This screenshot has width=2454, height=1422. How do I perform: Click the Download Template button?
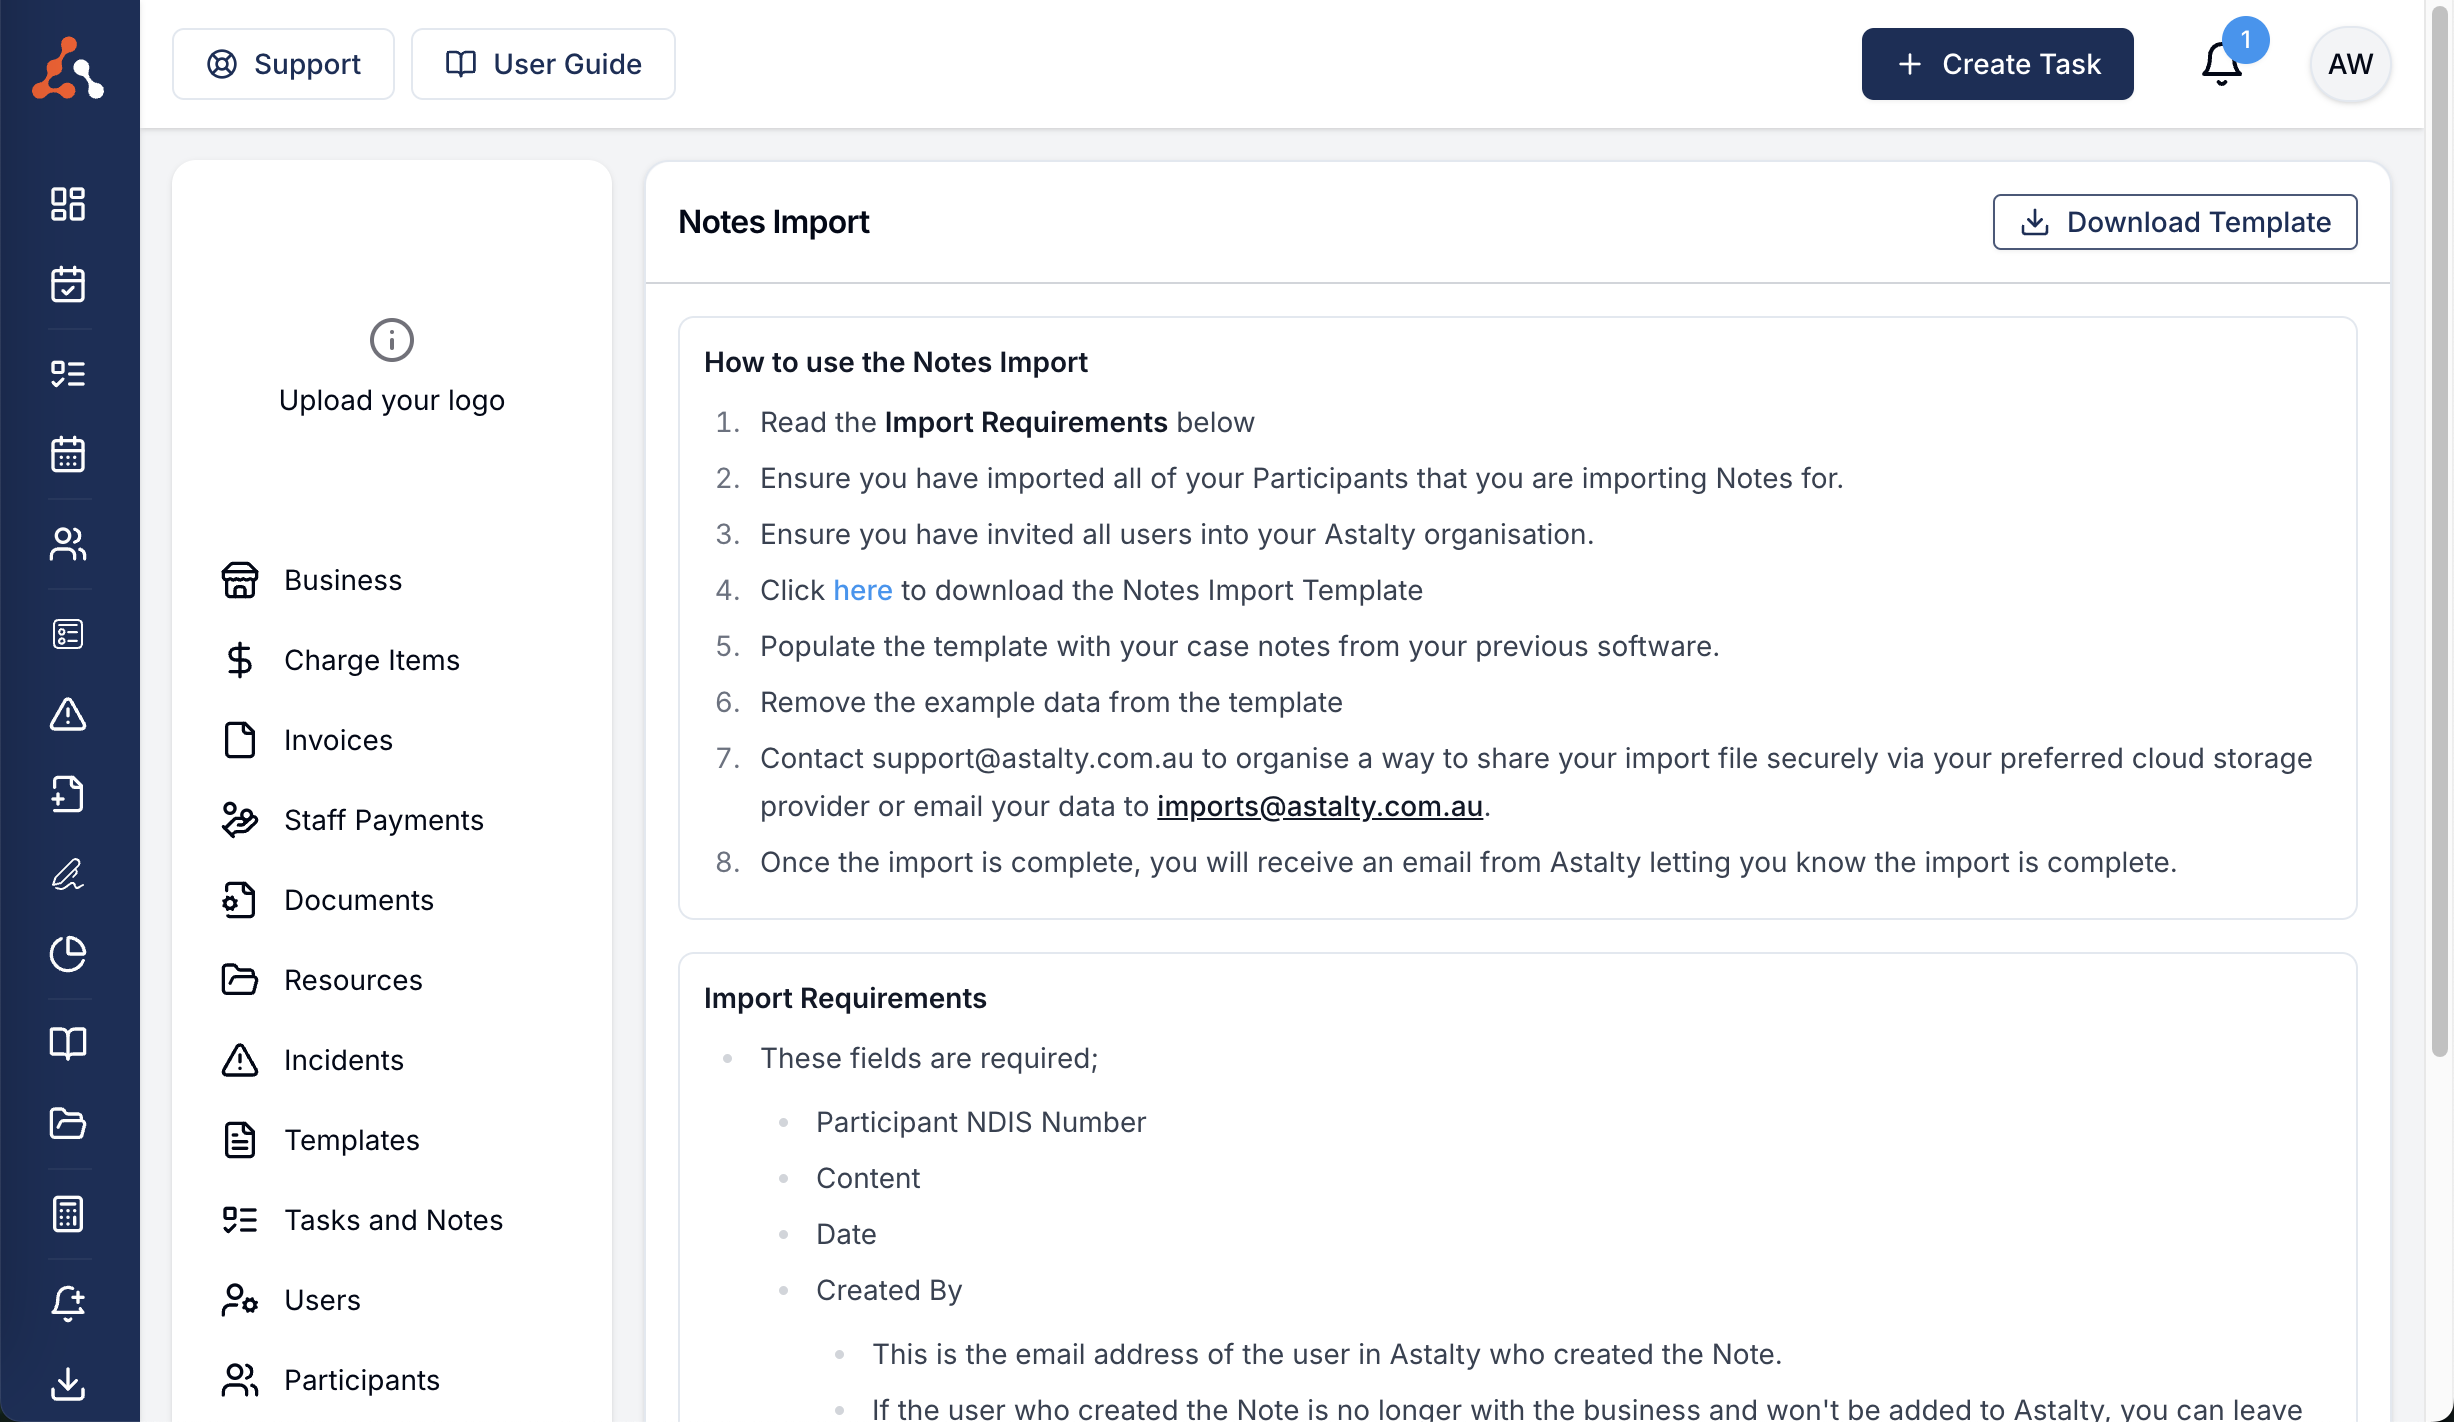pos(2174,222)
